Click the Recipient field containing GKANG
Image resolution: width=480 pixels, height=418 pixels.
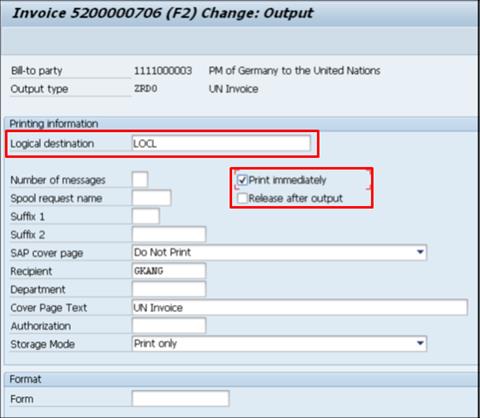pos(169,271)
